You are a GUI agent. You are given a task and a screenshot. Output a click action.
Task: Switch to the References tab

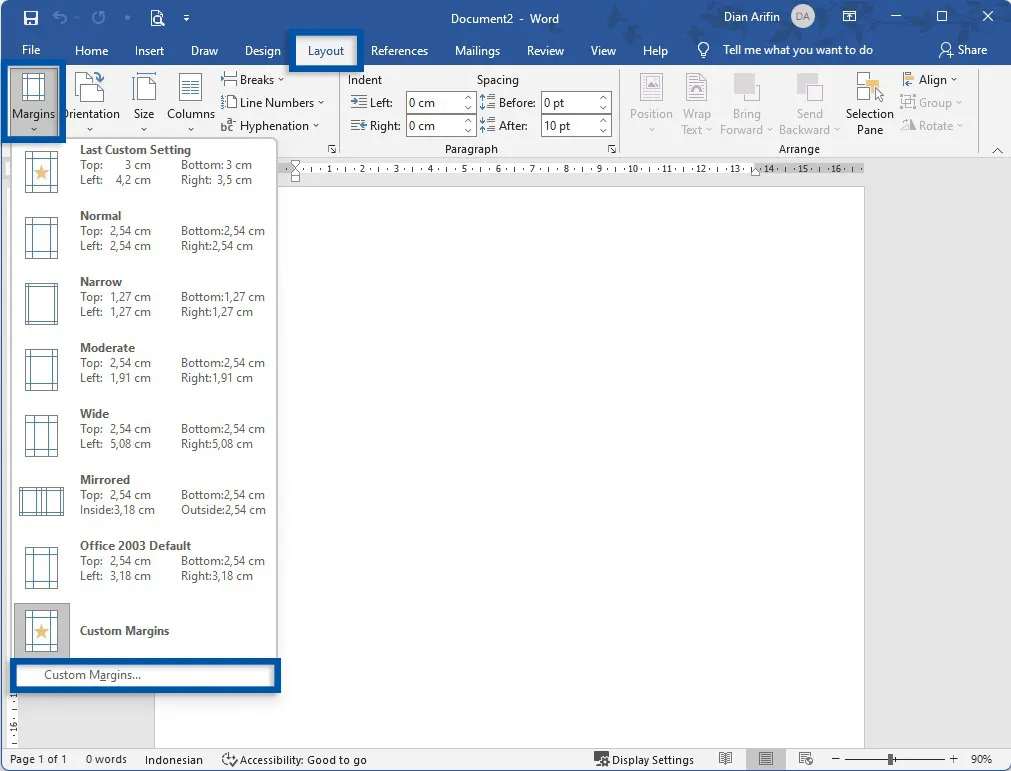pyautogui.click(x=399, y=51)
